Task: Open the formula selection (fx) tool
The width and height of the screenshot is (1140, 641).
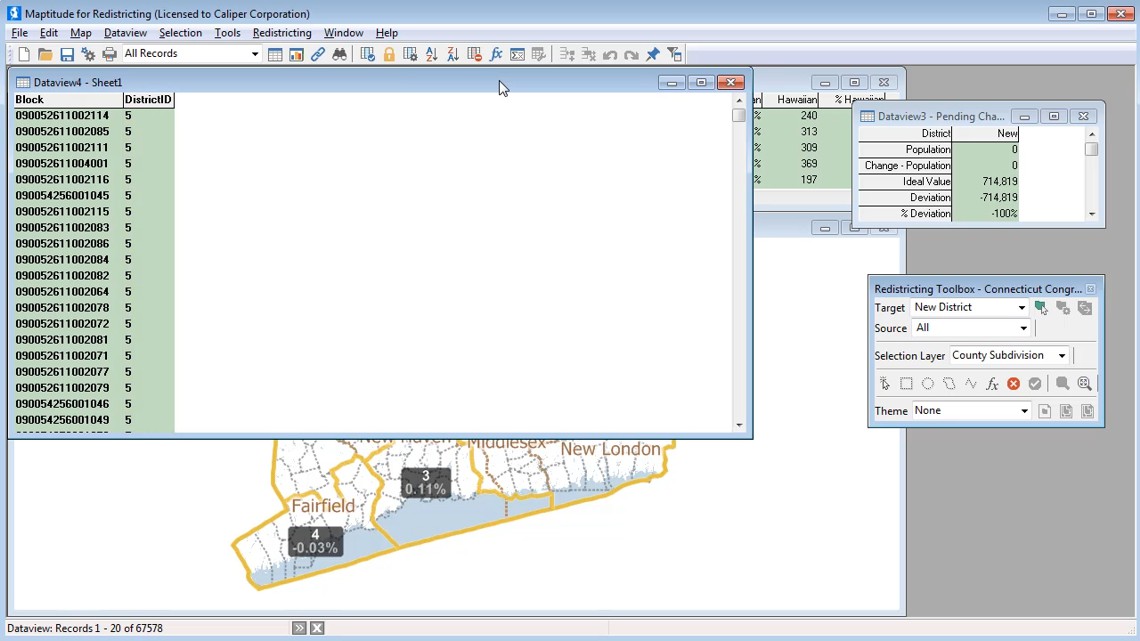Action: coord(991,383)
